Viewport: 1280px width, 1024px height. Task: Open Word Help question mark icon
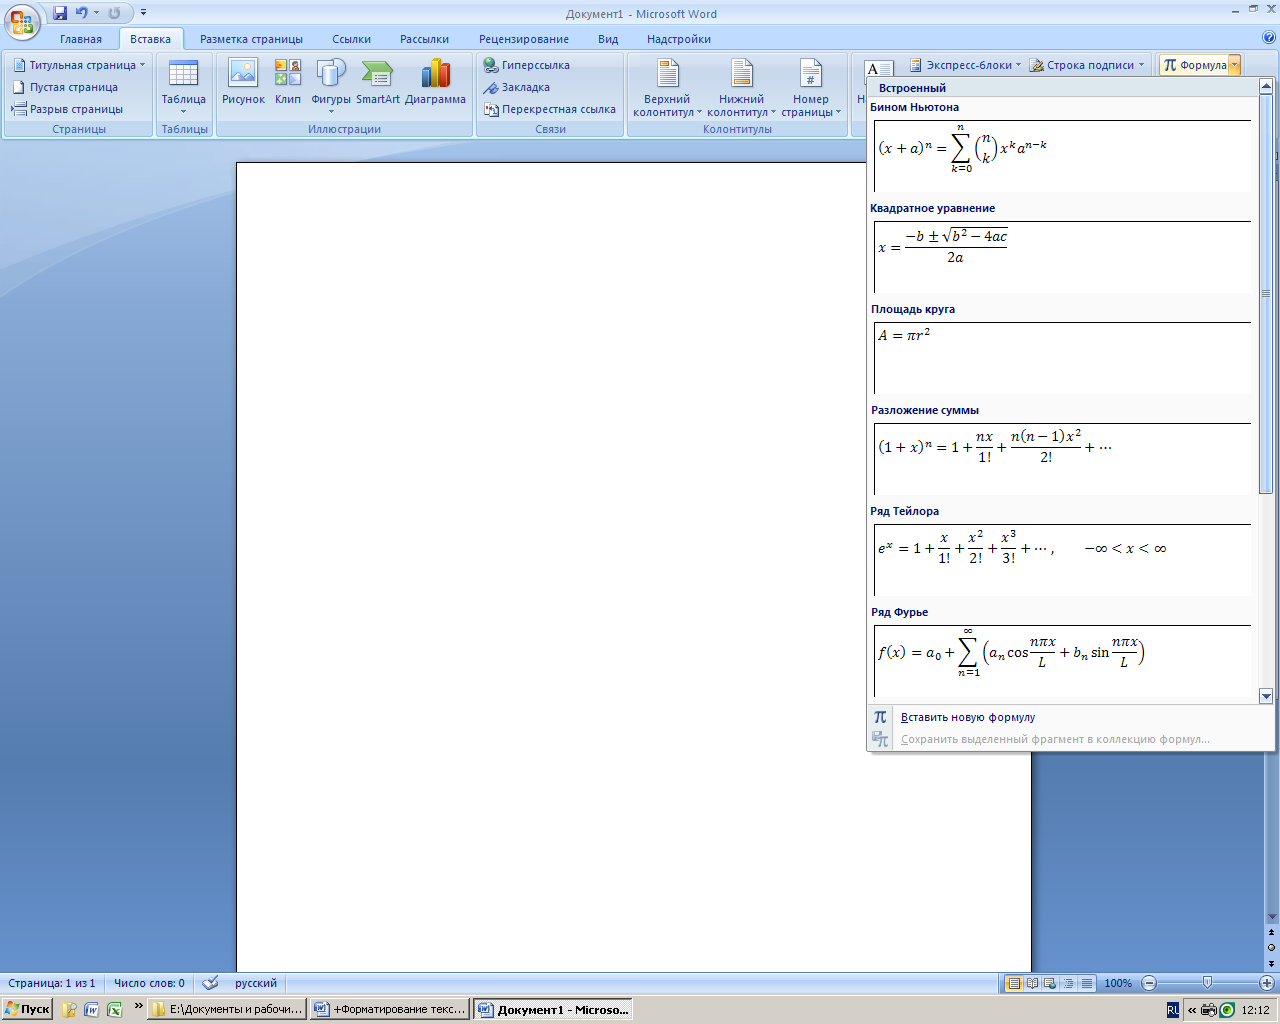1269,38
